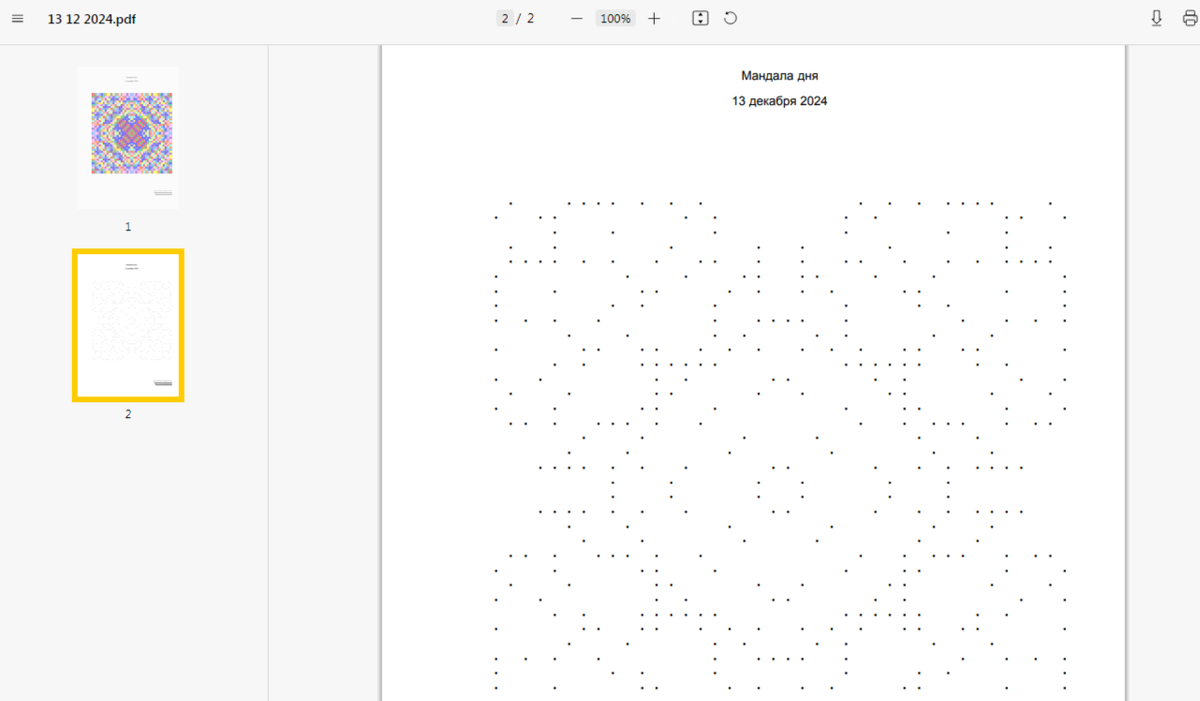Rotate the document counterclockwise
This screenshot has width=1200, height=701.
click(731, 18)
